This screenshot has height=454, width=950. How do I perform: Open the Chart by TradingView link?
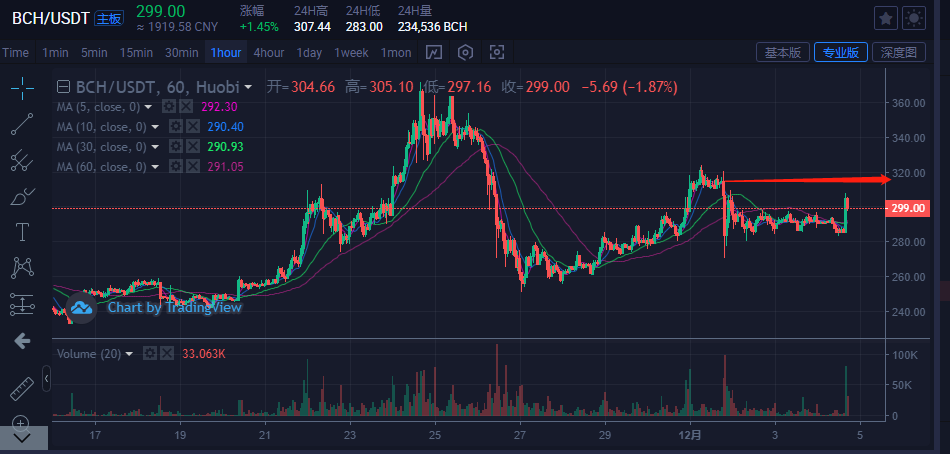coord(174,307)
